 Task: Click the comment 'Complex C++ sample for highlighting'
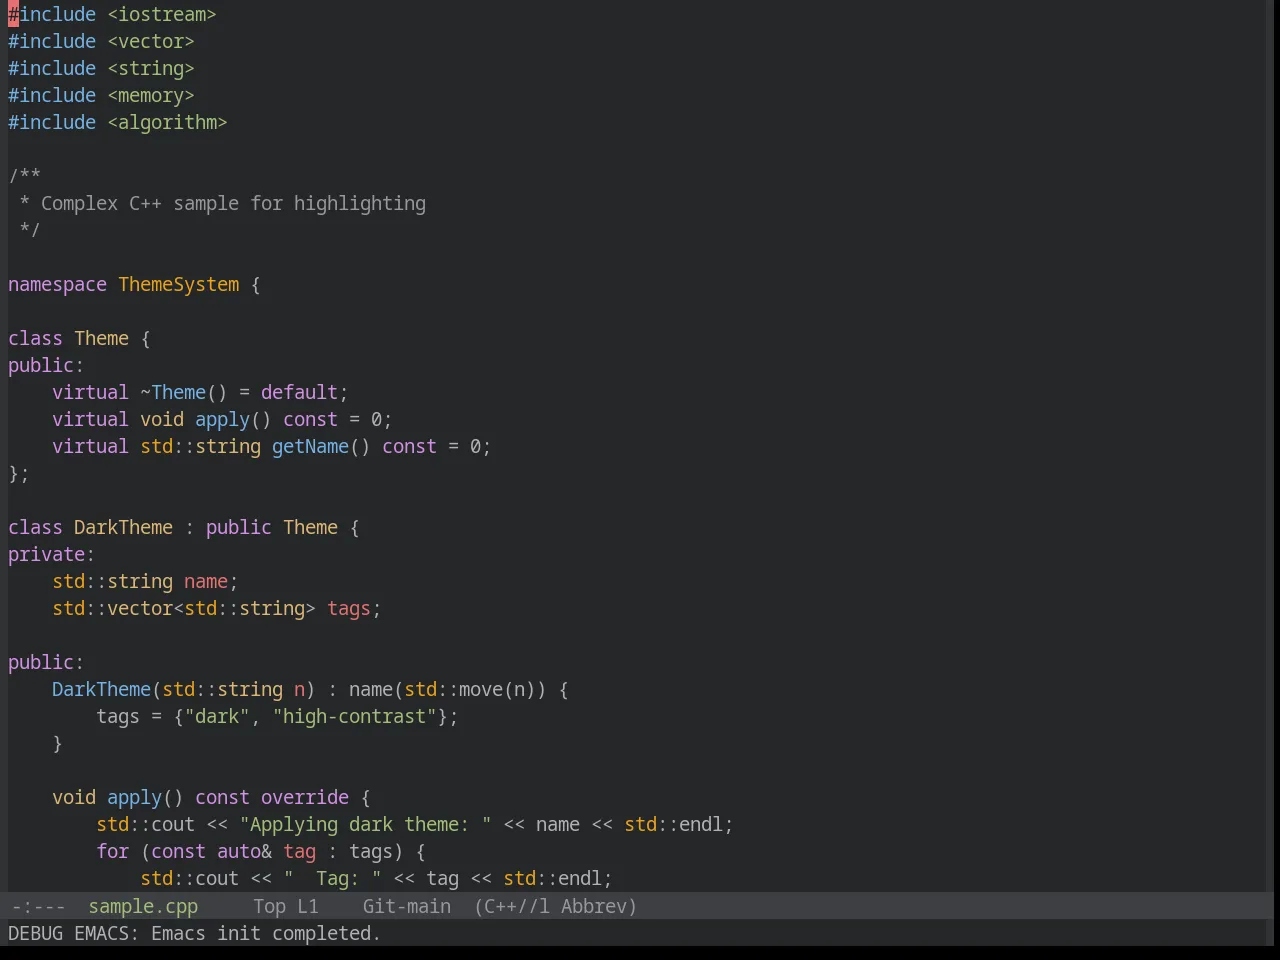(x=233, y=203)
